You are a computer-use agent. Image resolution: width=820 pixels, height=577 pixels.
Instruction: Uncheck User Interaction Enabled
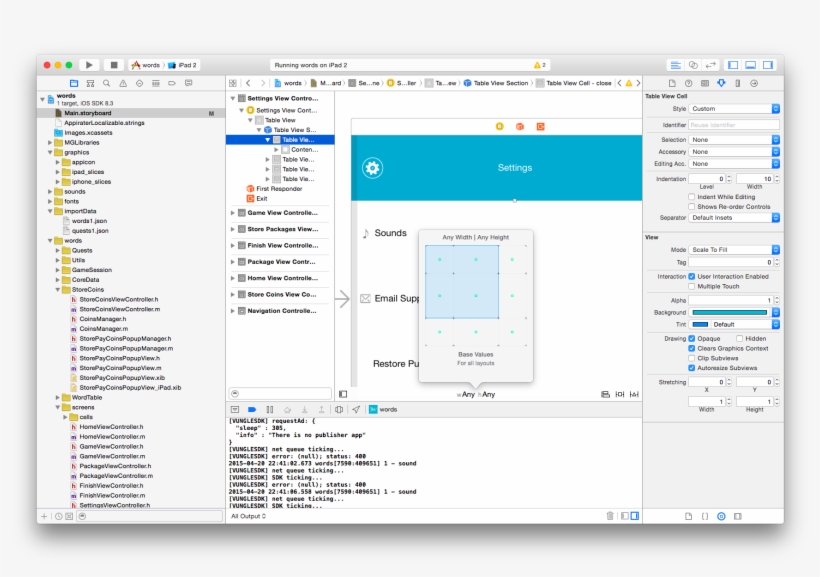pos(692,276)
